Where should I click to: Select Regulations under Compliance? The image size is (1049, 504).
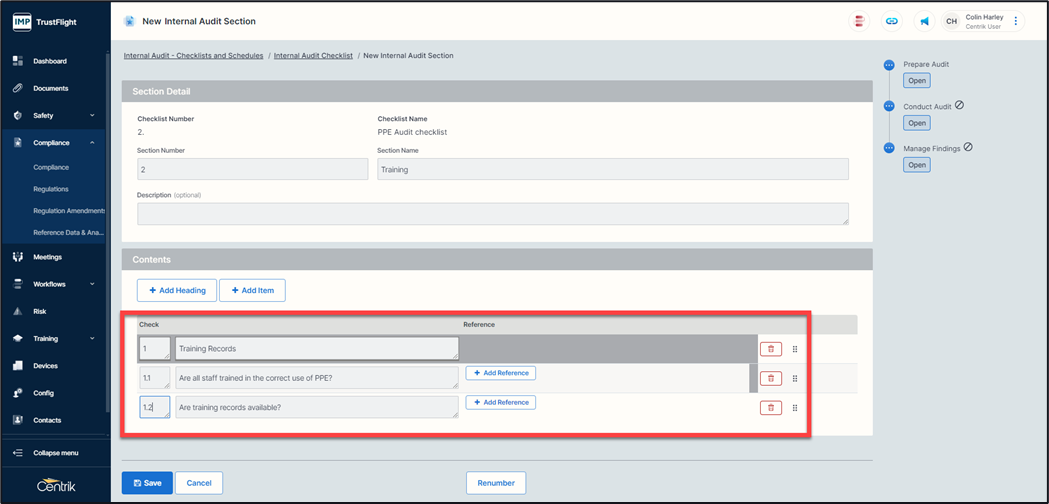click(x=51, y=189)
